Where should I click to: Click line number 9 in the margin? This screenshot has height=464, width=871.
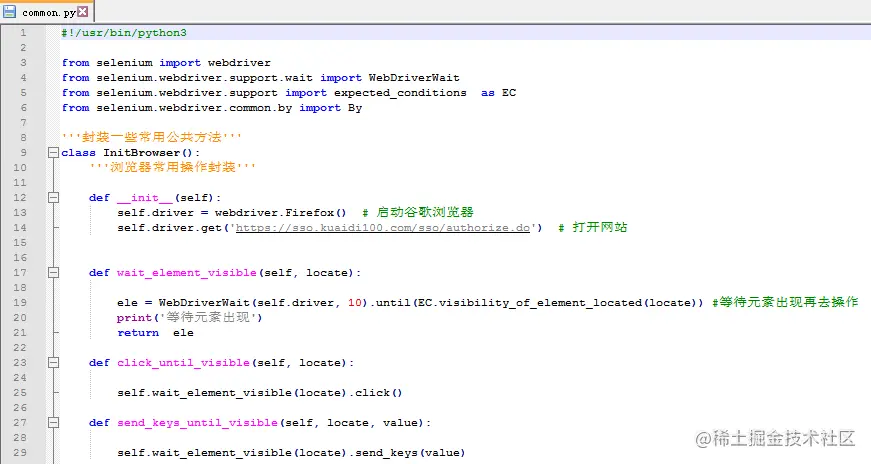coord(23,152)
